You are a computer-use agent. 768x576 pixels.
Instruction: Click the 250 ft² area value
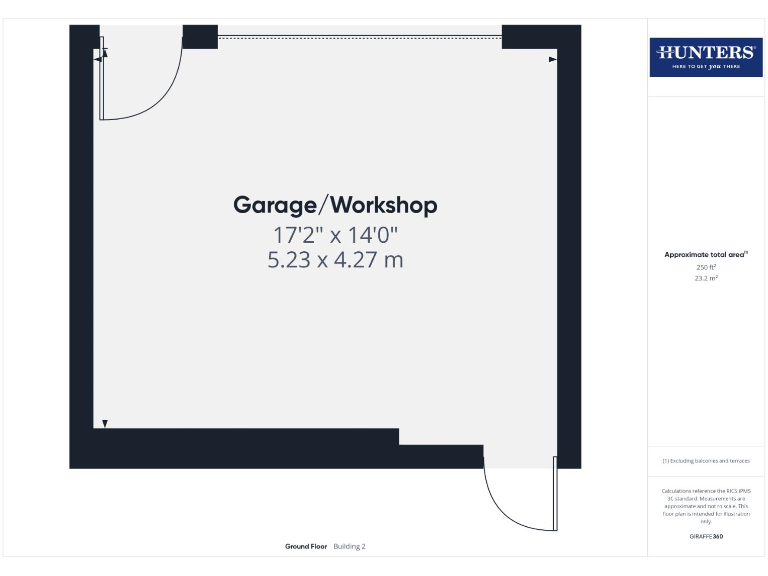[x=706, y=267]
